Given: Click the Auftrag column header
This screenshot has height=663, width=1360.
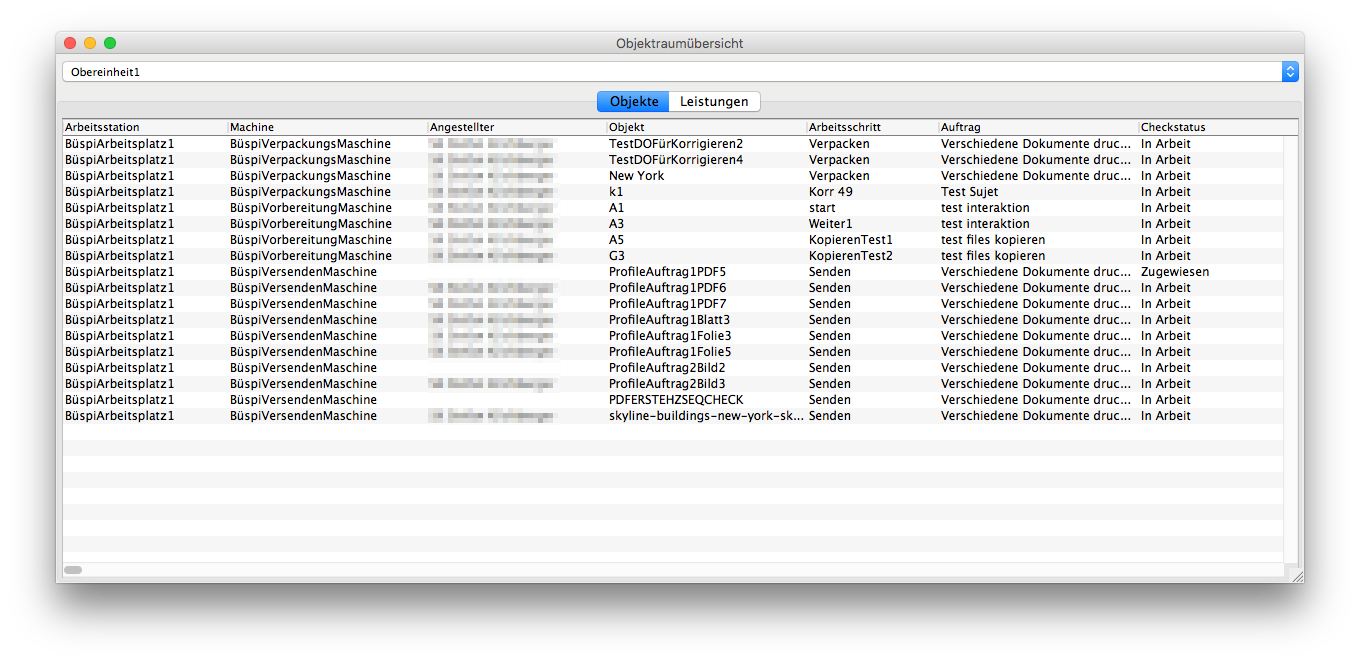Looking at the screenshot, I should pyautogui.click(x=1038, y=127).
